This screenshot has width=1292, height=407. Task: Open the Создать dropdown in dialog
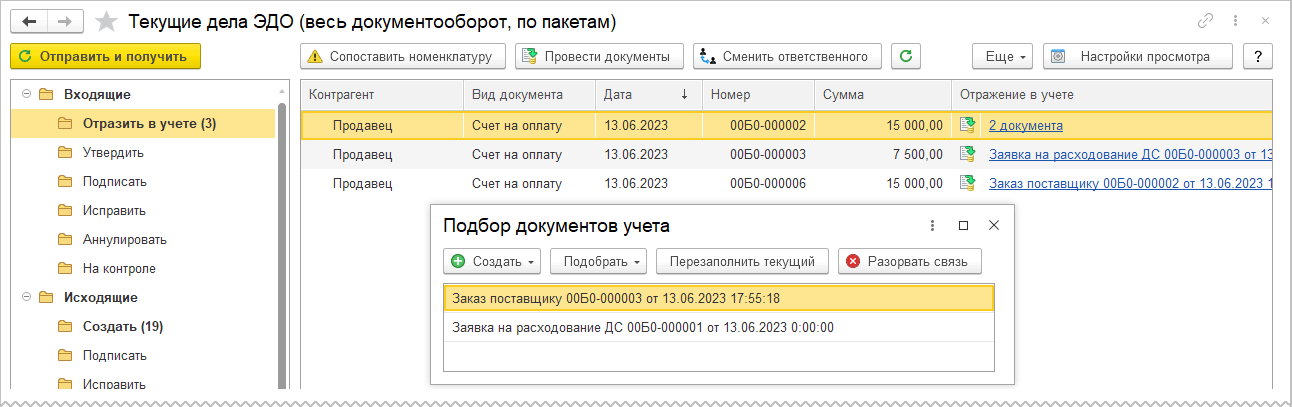tap(491, 261)
